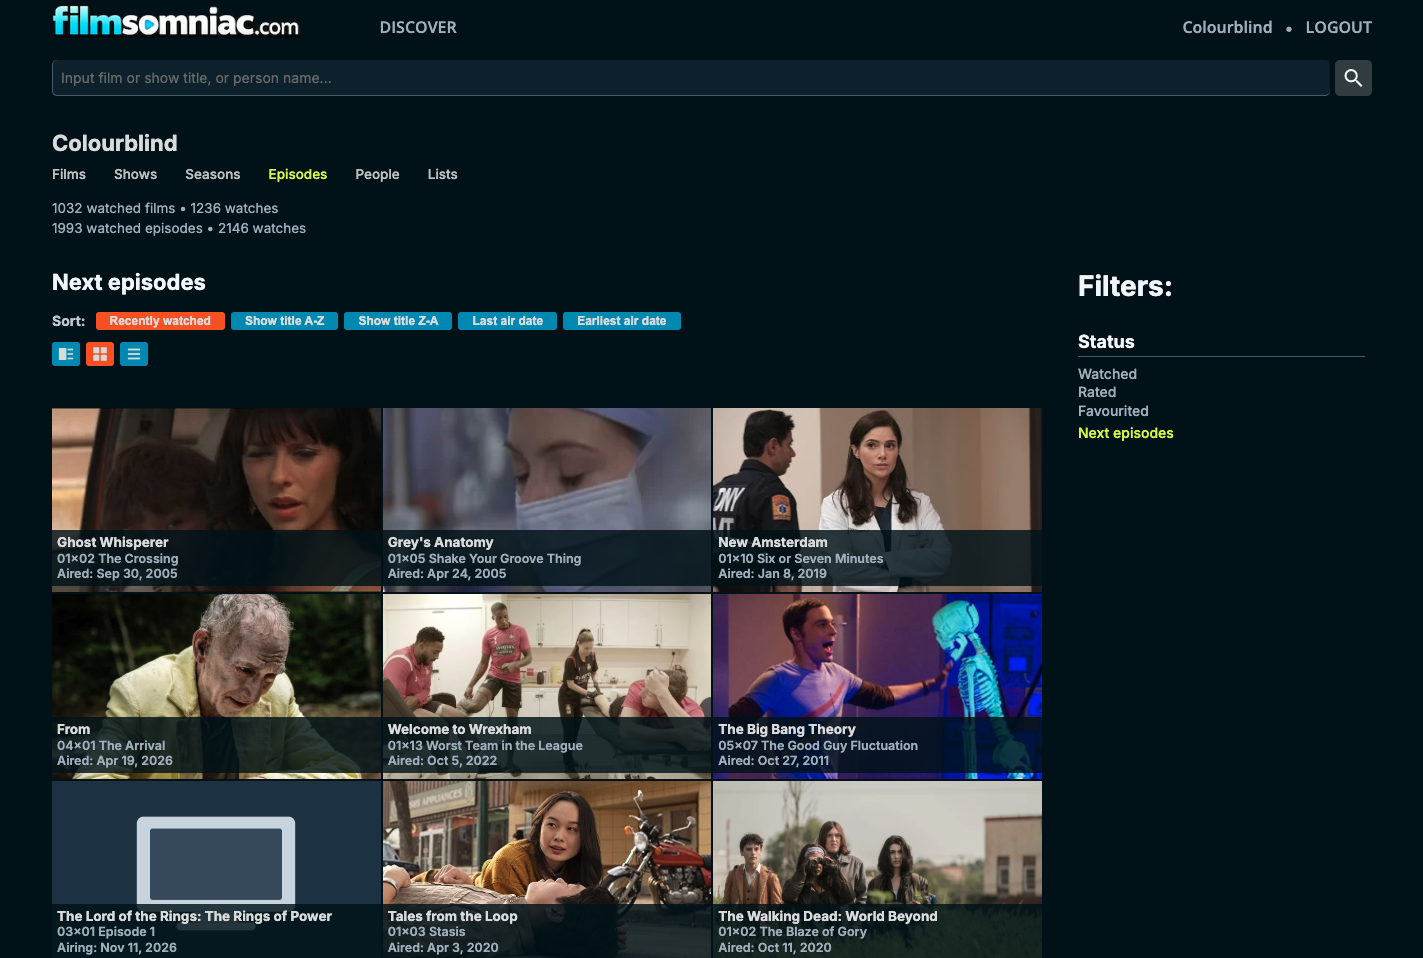Click the search magnifier icon button
The height and width of the screenshot is (958, 1423).
click(x=1353, y=78)
